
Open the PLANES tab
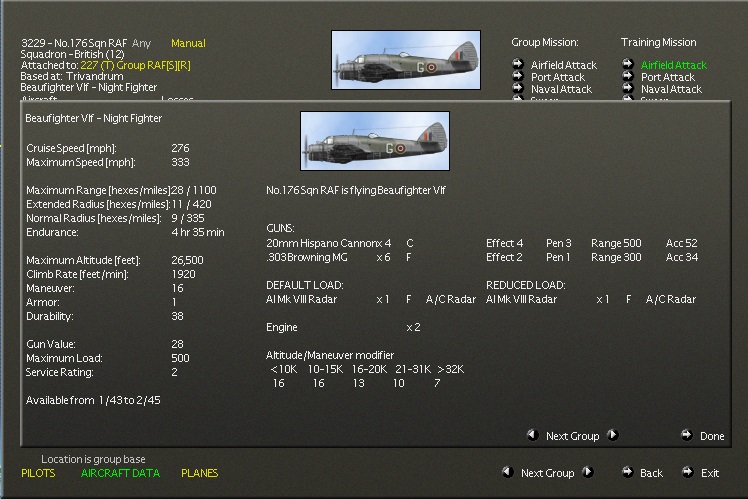click(x=199, y=473)
